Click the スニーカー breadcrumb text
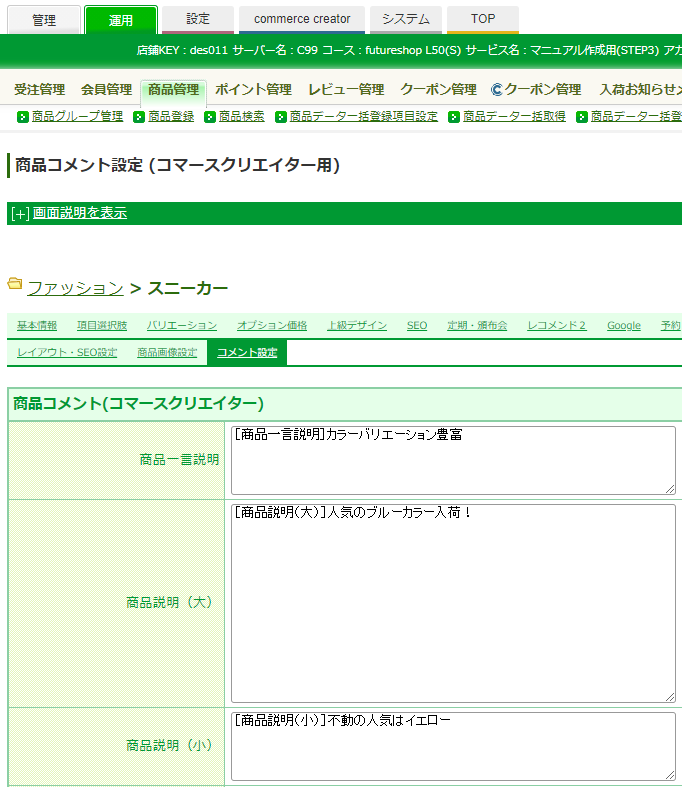 point(188,288)
